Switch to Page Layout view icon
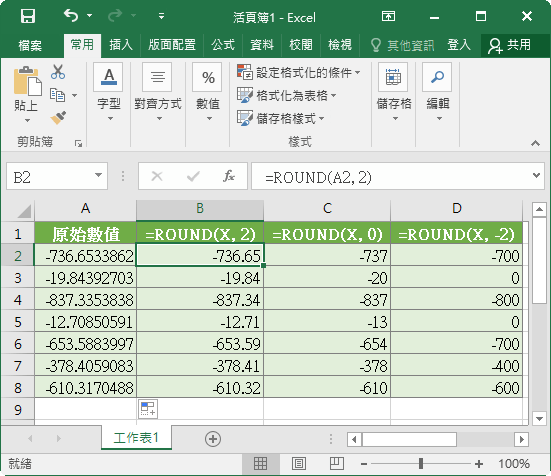551x476 pixels. (x=299, y=464)
